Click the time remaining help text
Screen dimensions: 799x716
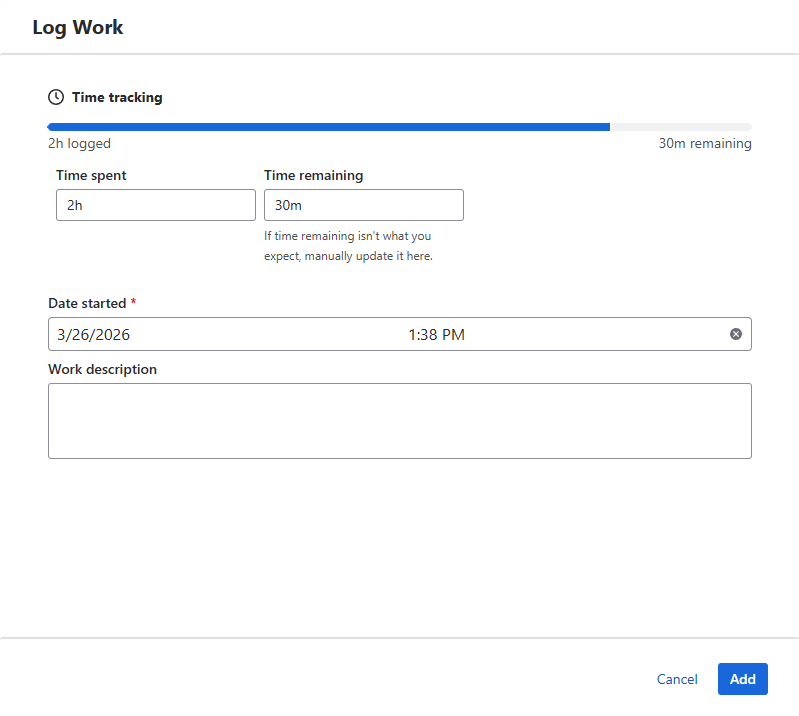coord(348,246)
